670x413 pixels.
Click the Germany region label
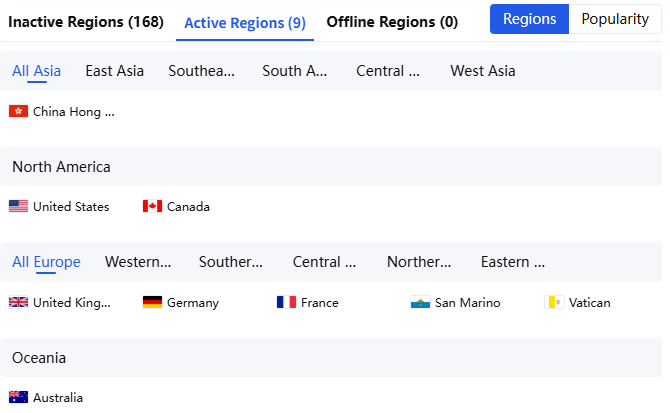pyautogui.click(x=193, y=303)
